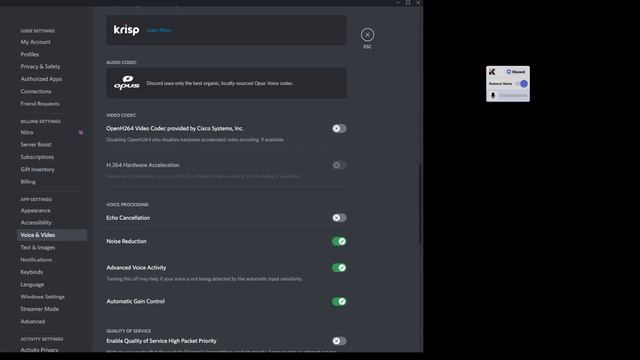This screenshot has height=360, width=640.
Task: Open the Krisp Learn More link
Action: [159, 30]
